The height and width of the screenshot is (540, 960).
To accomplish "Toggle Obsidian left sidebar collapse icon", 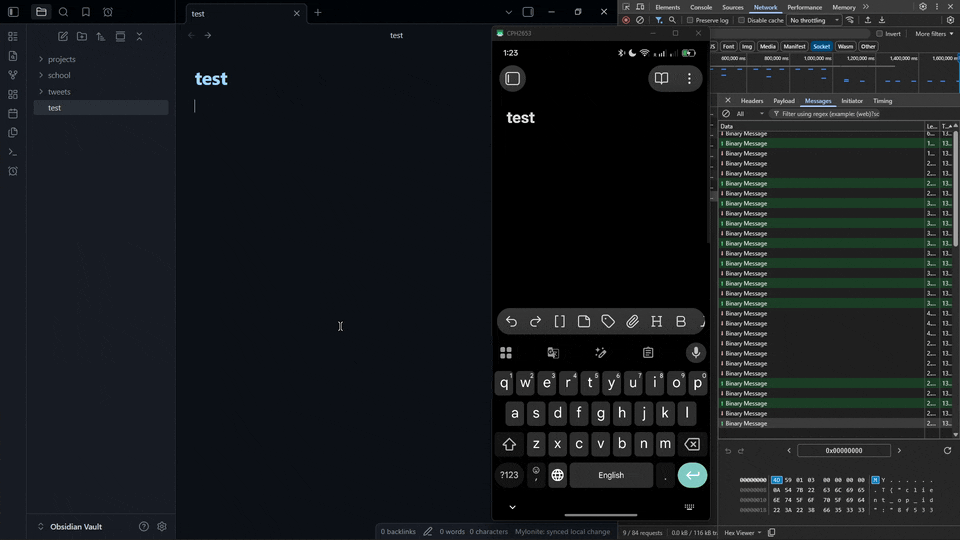I will coord(13,12).
